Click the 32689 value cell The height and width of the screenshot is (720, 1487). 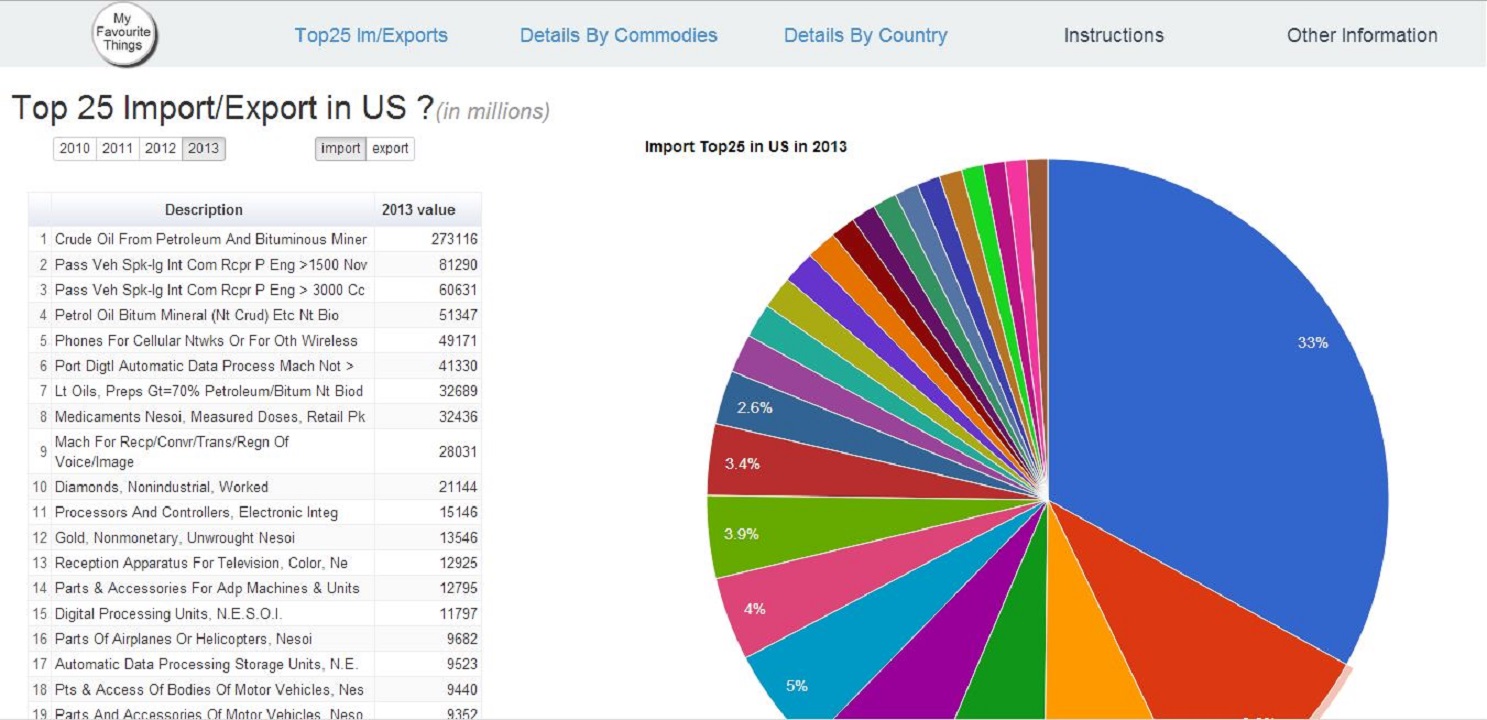pyautogui.click(x=428, y=391)
